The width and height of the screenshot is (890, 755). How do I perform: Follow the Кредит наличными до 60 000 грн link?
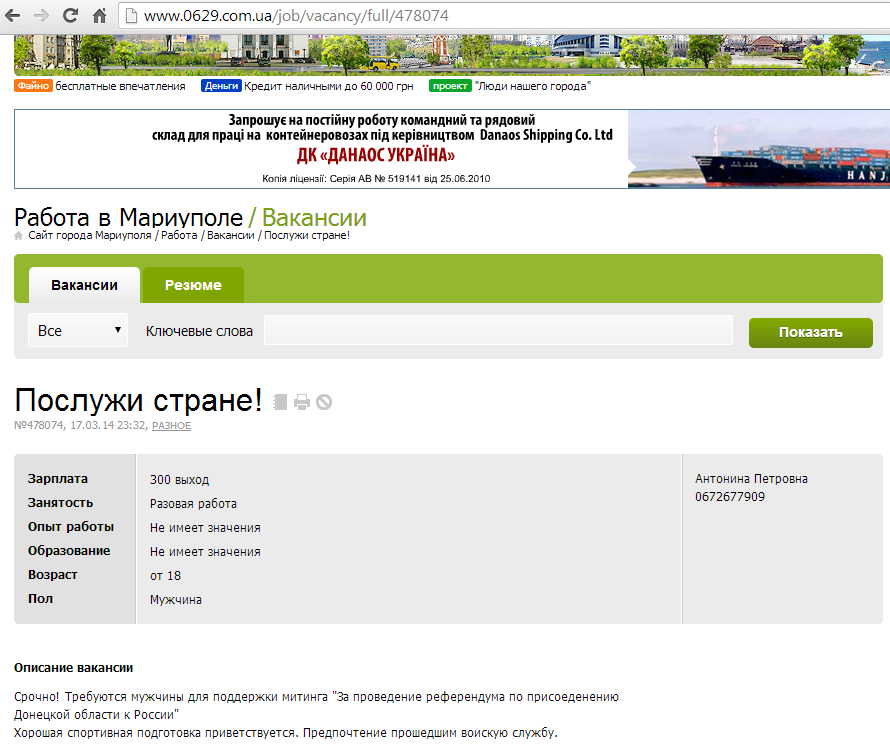[330, 86]
